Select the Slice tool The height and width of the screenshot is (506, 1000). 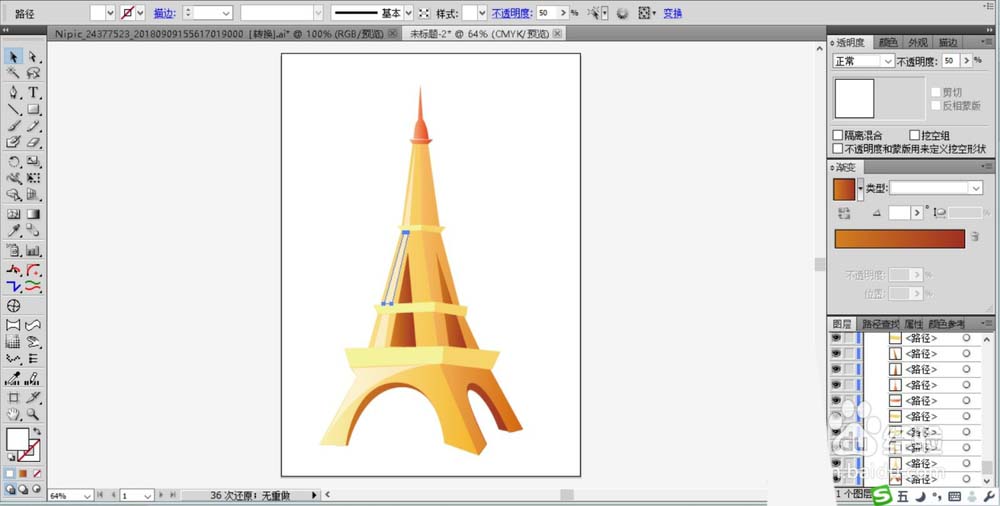point(33,398)
